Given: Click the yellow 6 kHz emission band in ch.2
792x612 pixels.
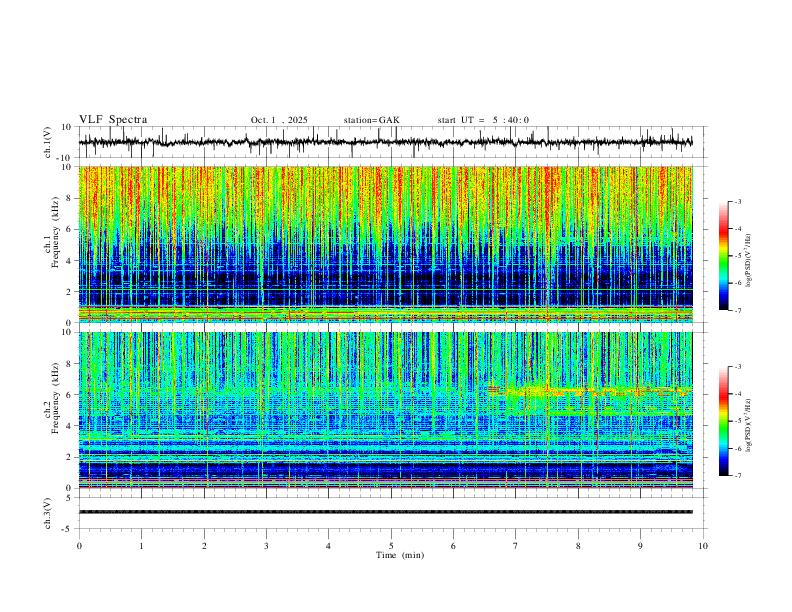Looking at the screenshot, I should tap(588, 390).
